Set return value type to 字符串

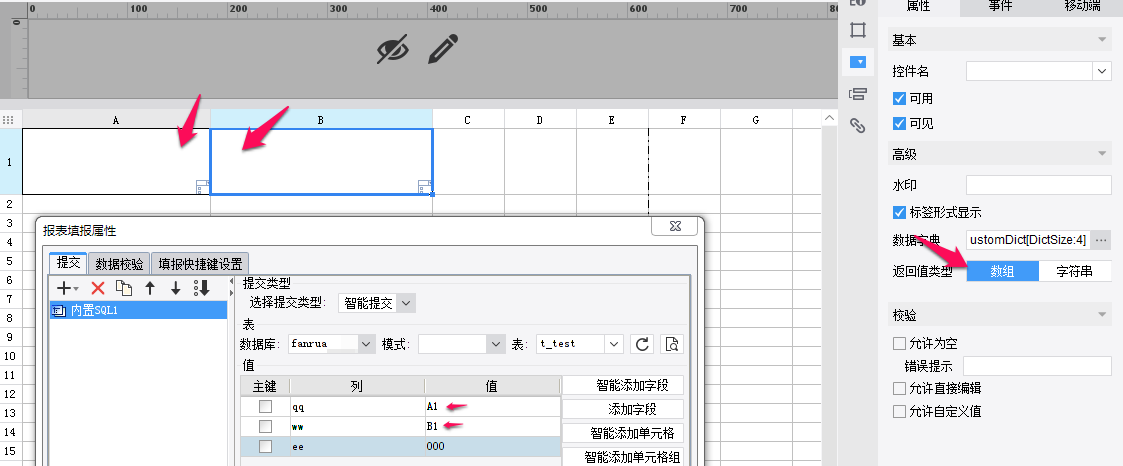pyautogui.click(x=1074, y=271)
